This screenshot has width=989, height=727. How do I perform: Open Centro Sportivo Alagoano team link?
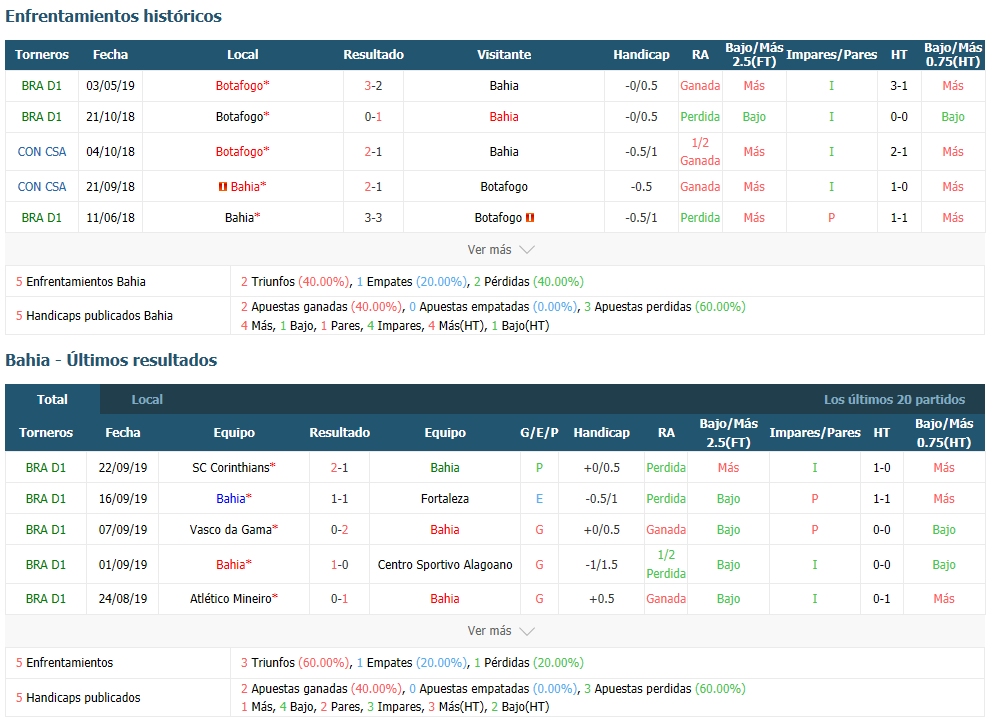(445, 565)
